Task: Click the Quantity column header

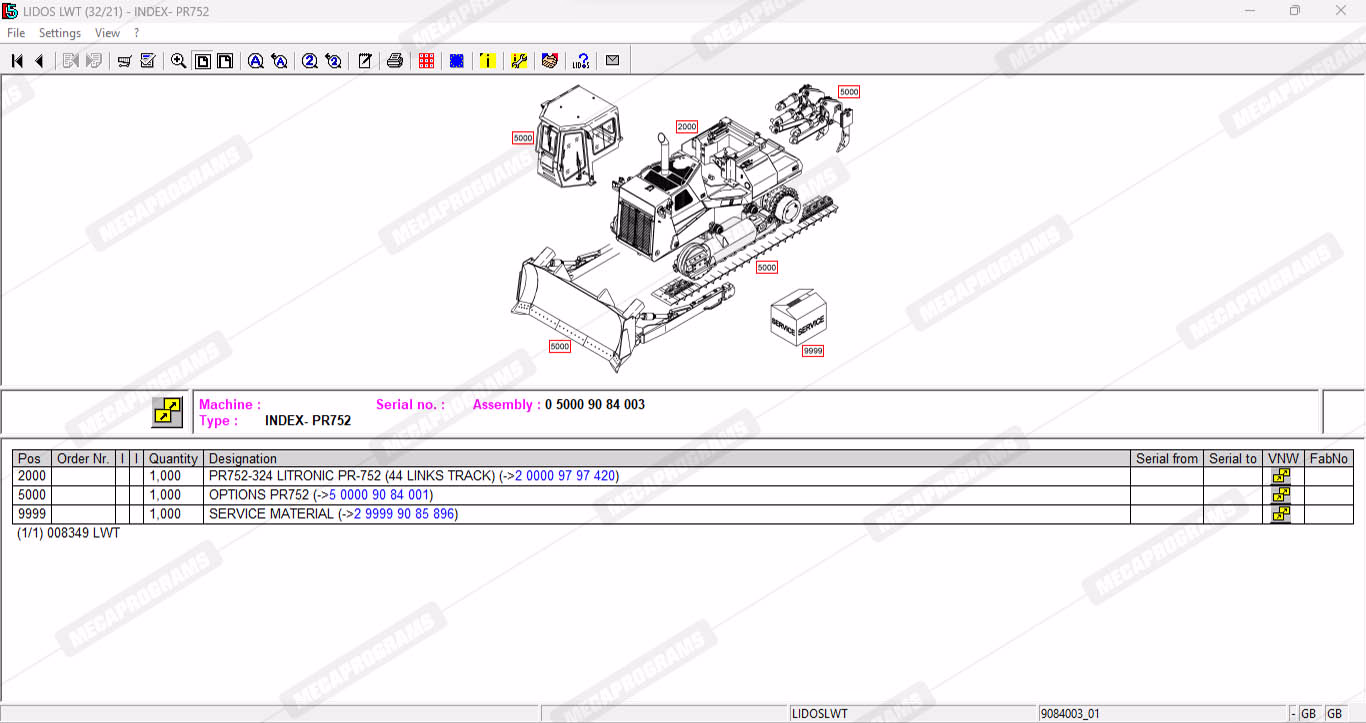Action: [174, 459]
